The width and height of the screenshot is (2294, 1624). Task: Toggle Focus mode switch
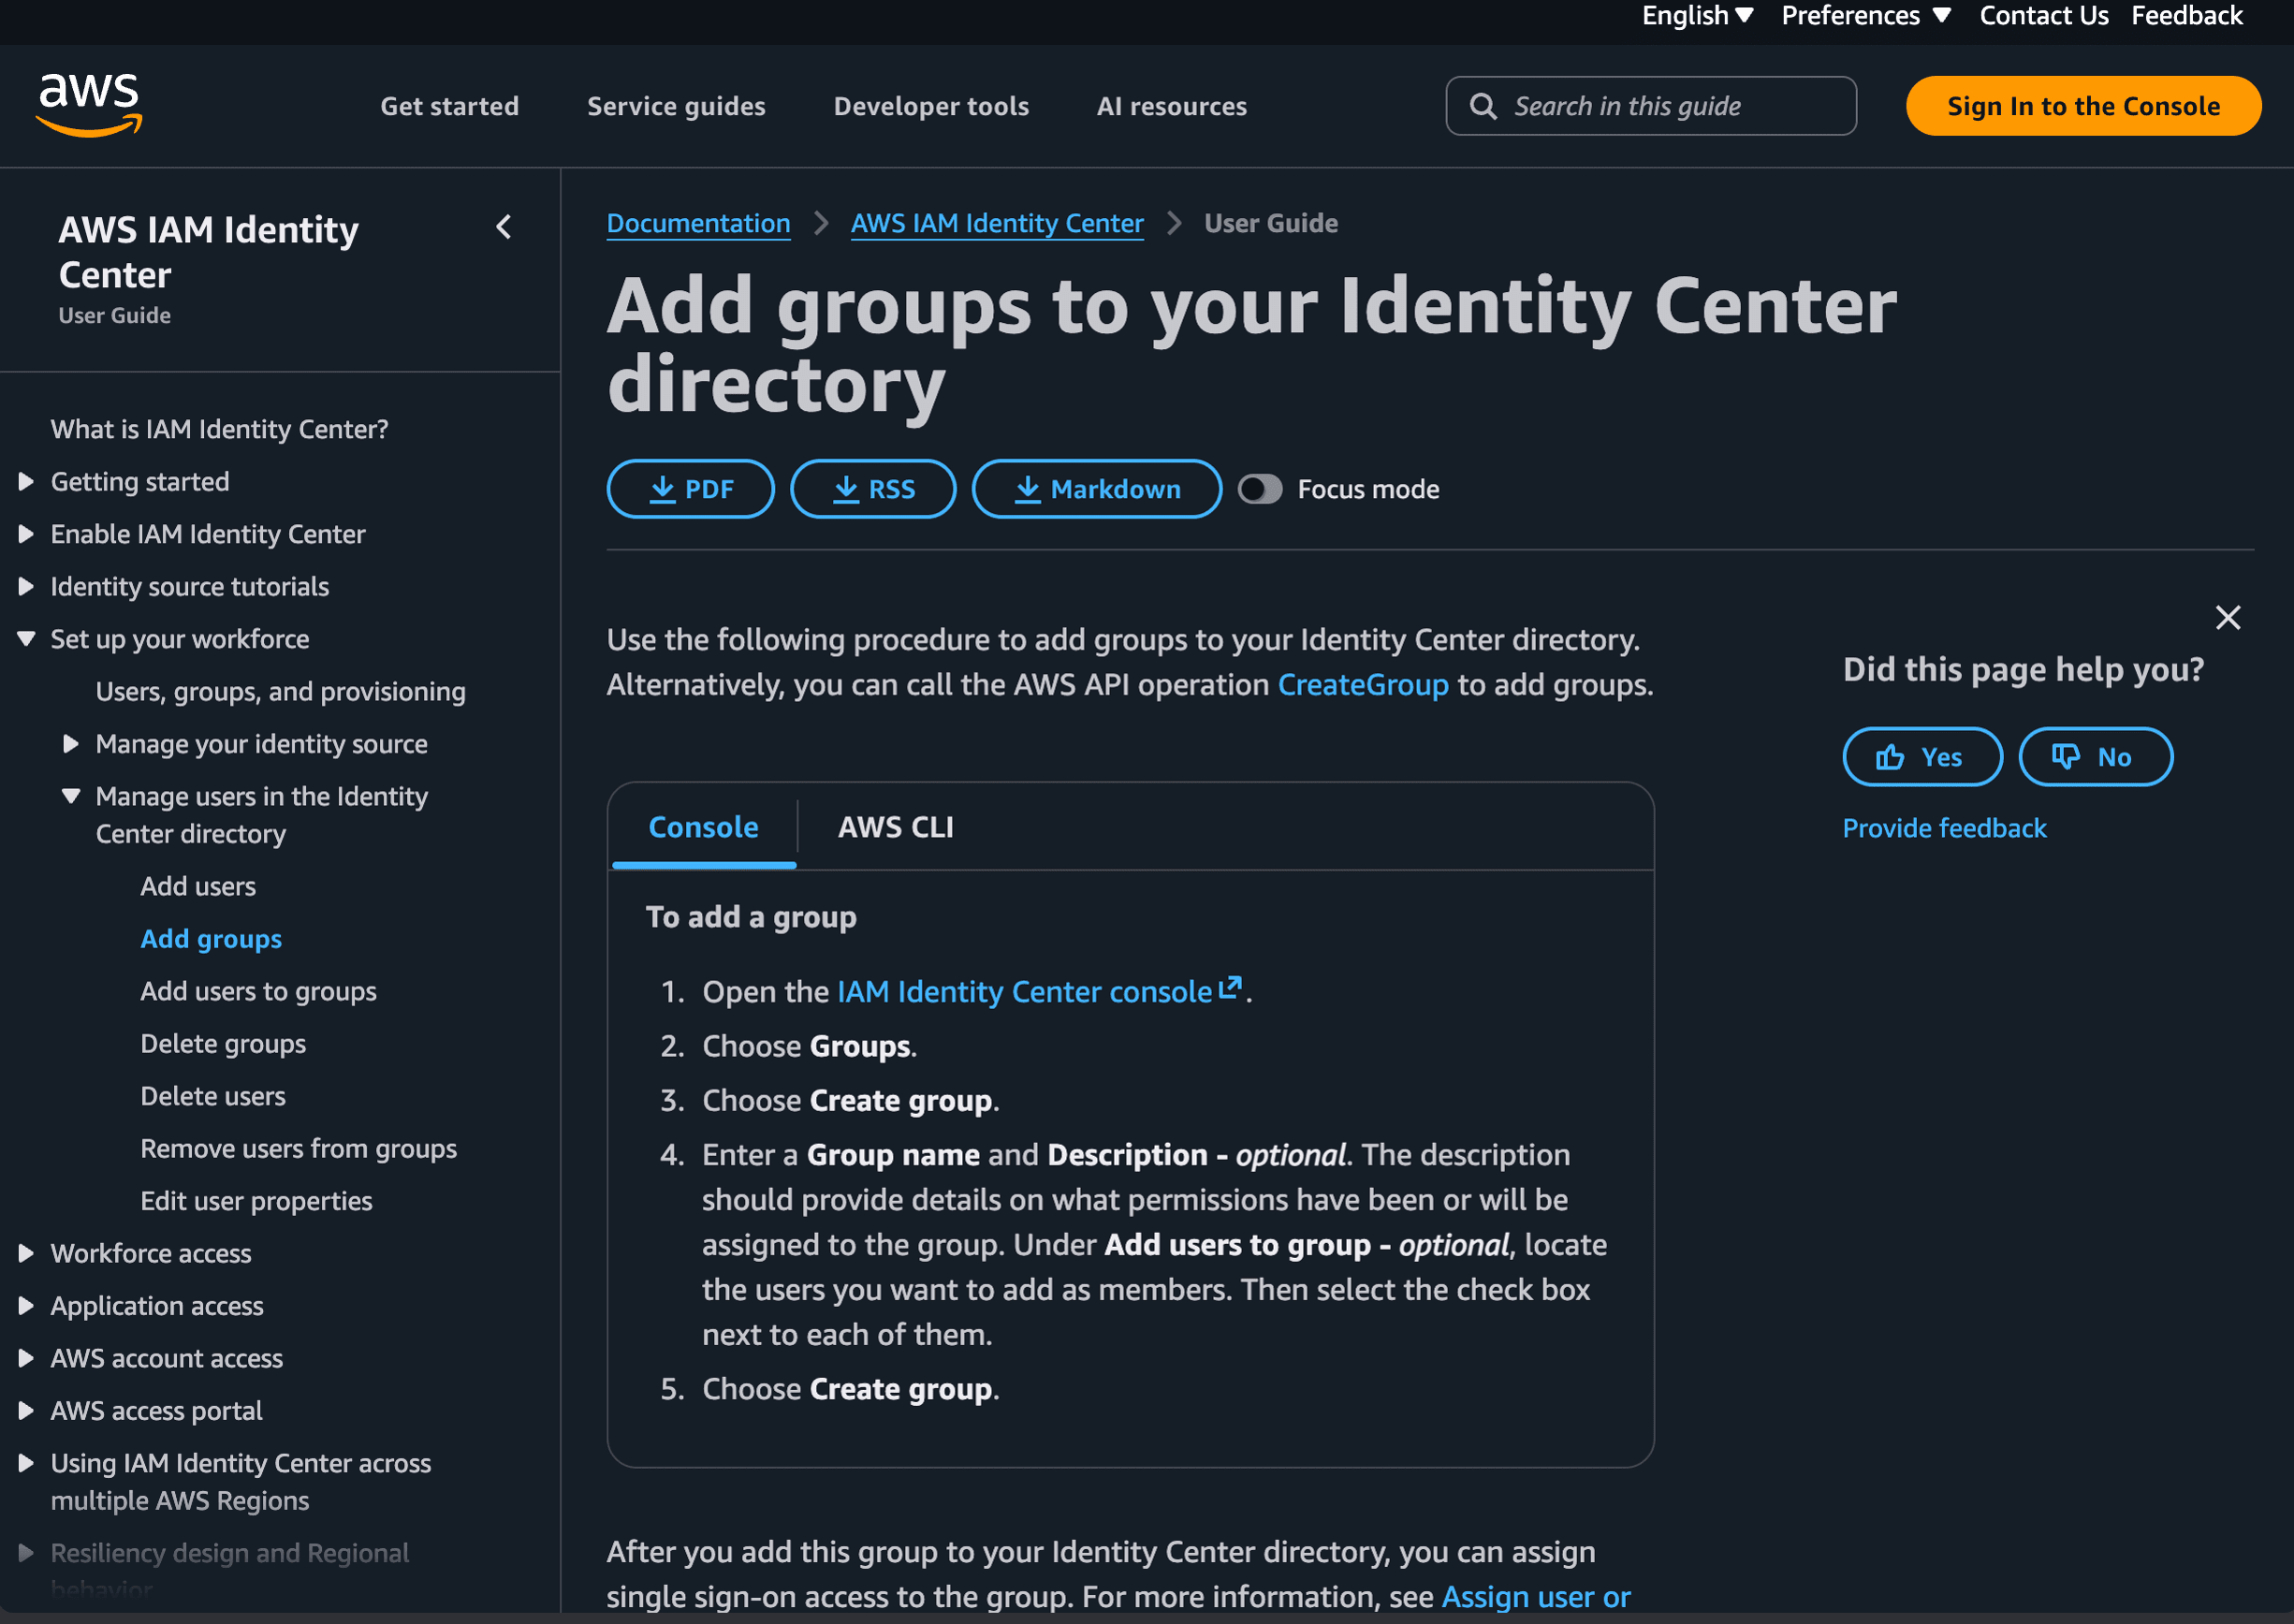(1260, 489)
